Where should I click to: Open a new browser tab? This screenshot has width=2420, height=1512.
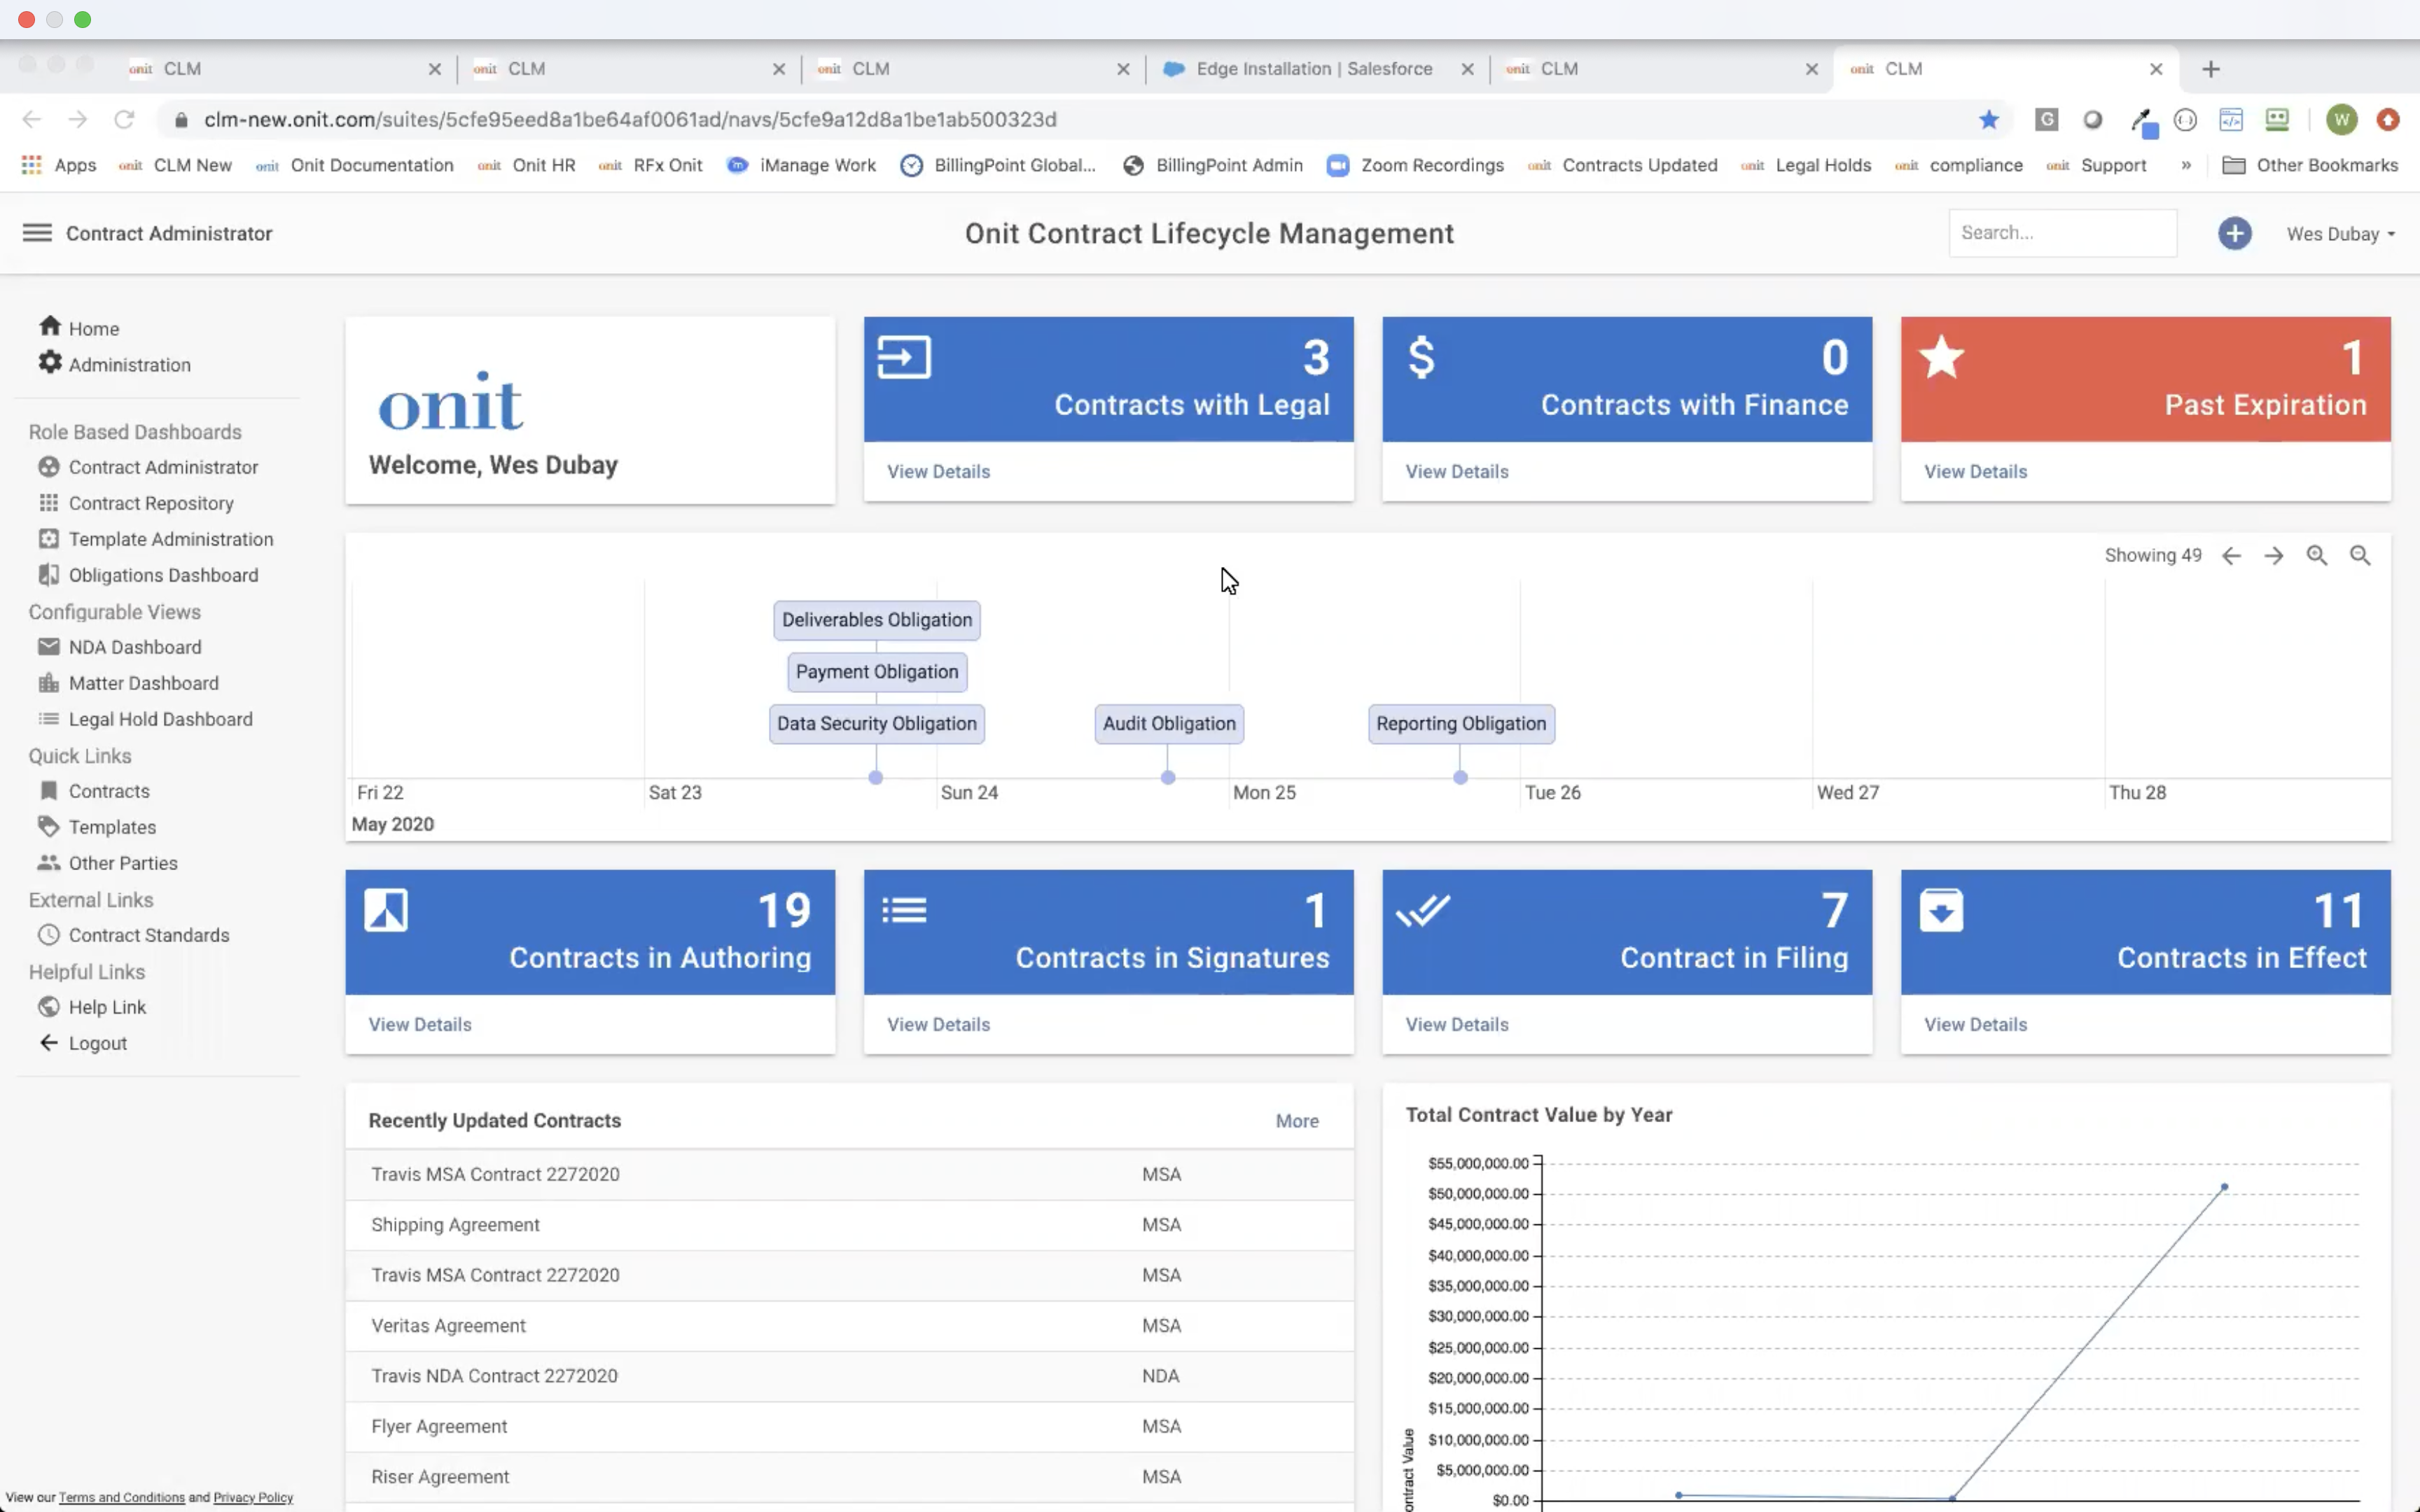(x=2211, y=69)
